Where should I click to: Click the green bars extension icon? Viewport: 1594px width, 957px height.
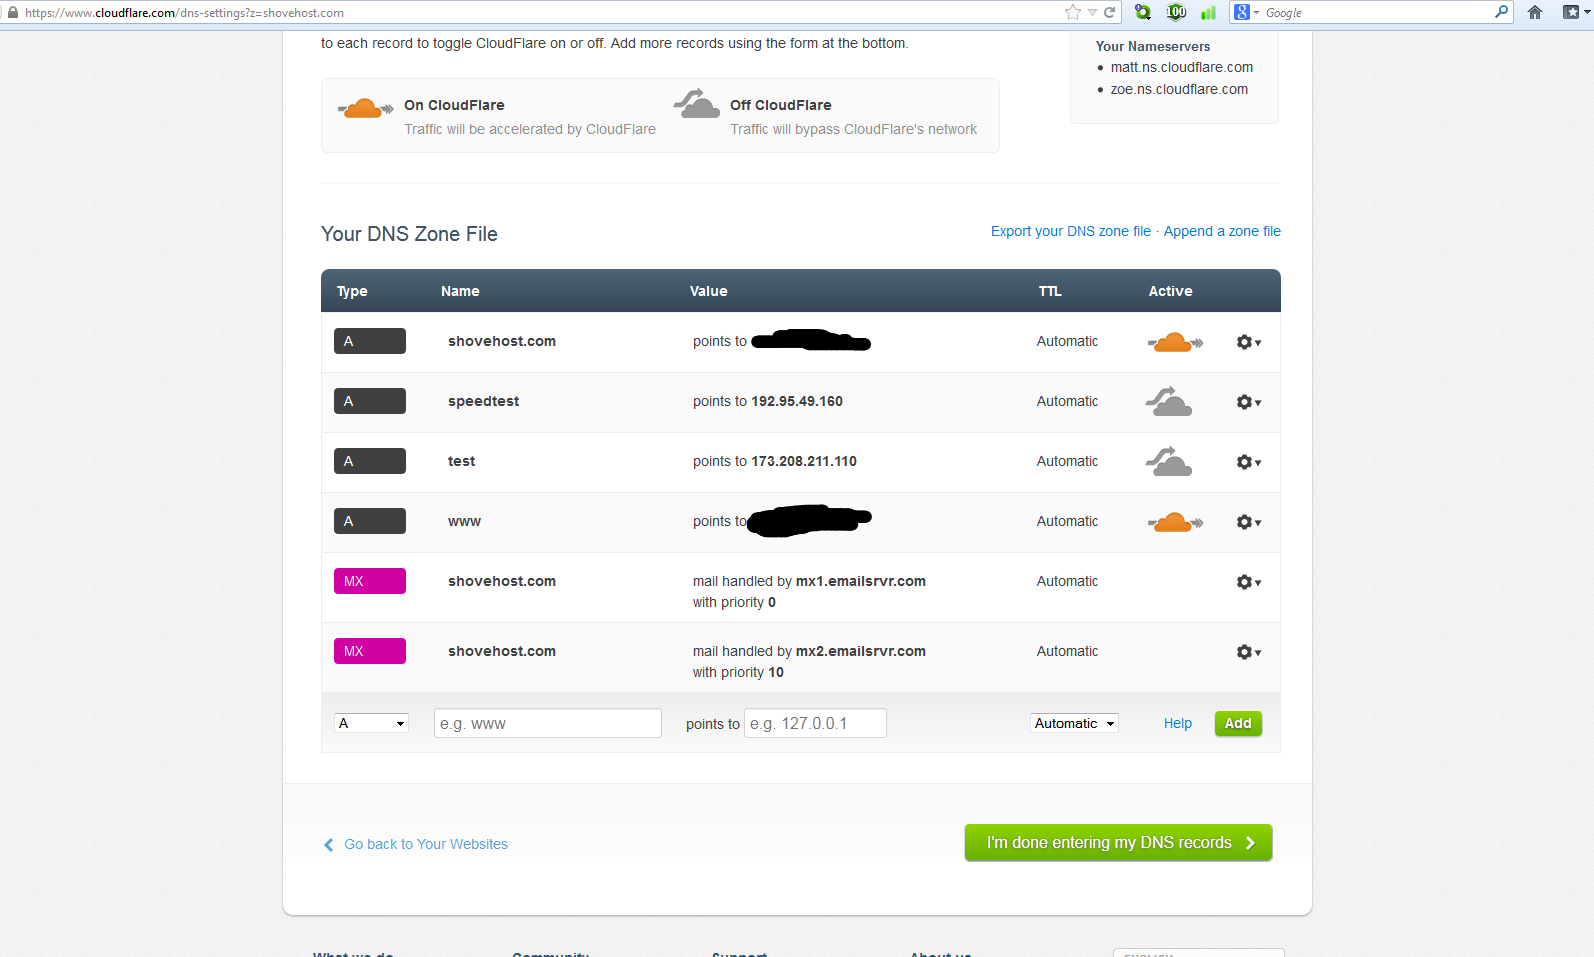(1208, 12)
